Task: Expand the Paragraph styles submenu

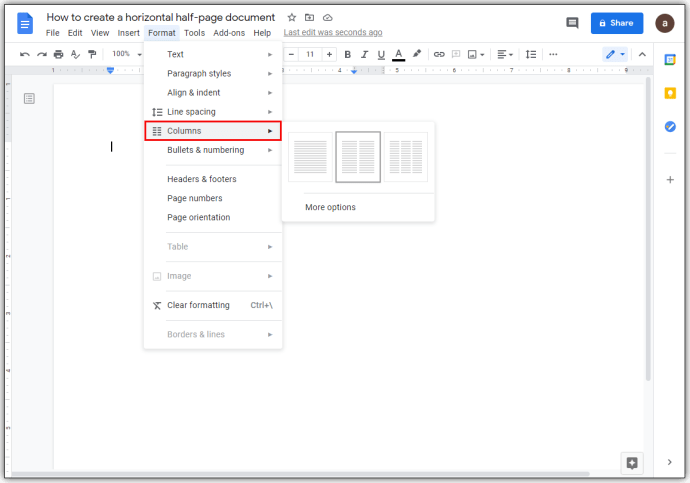Action: pyautogui.click(x=213, y=73)
